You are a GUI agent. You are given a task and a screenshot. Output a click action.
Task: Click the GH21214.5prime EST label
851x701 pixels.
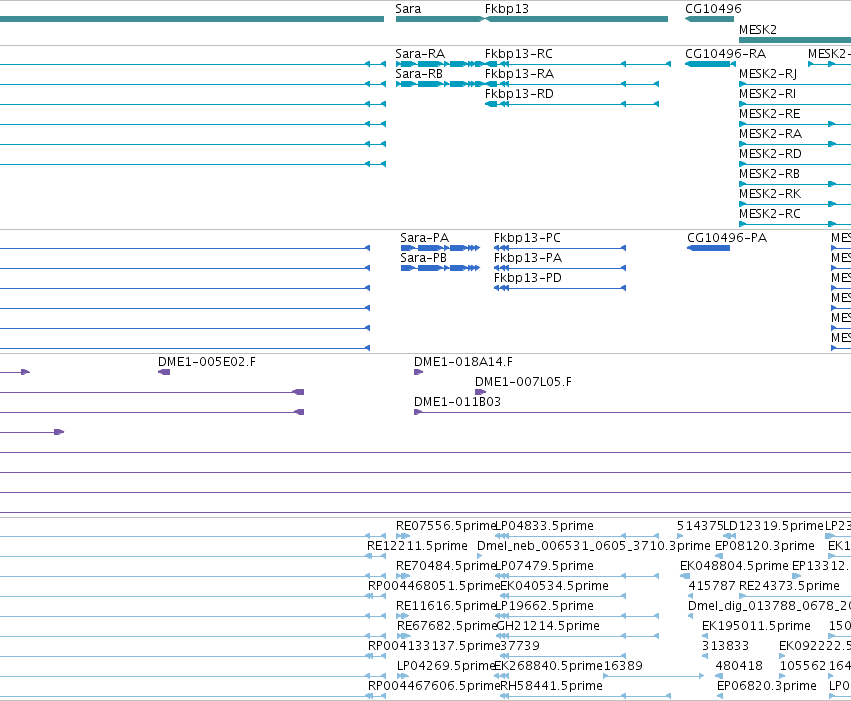[548, 626]
